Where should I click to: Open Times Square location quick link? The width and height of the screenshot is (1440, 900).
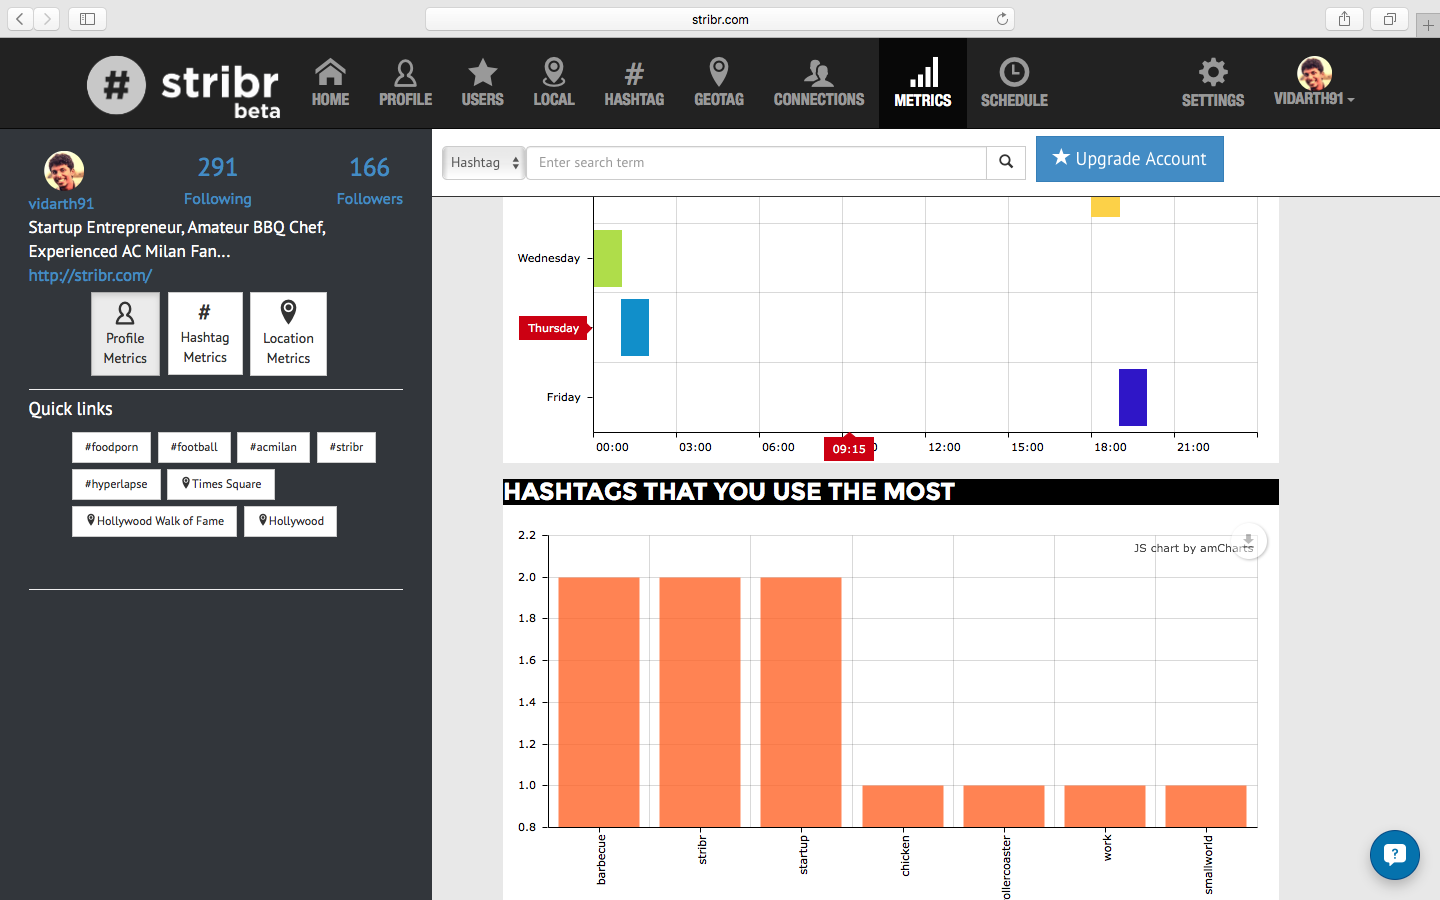221,484
